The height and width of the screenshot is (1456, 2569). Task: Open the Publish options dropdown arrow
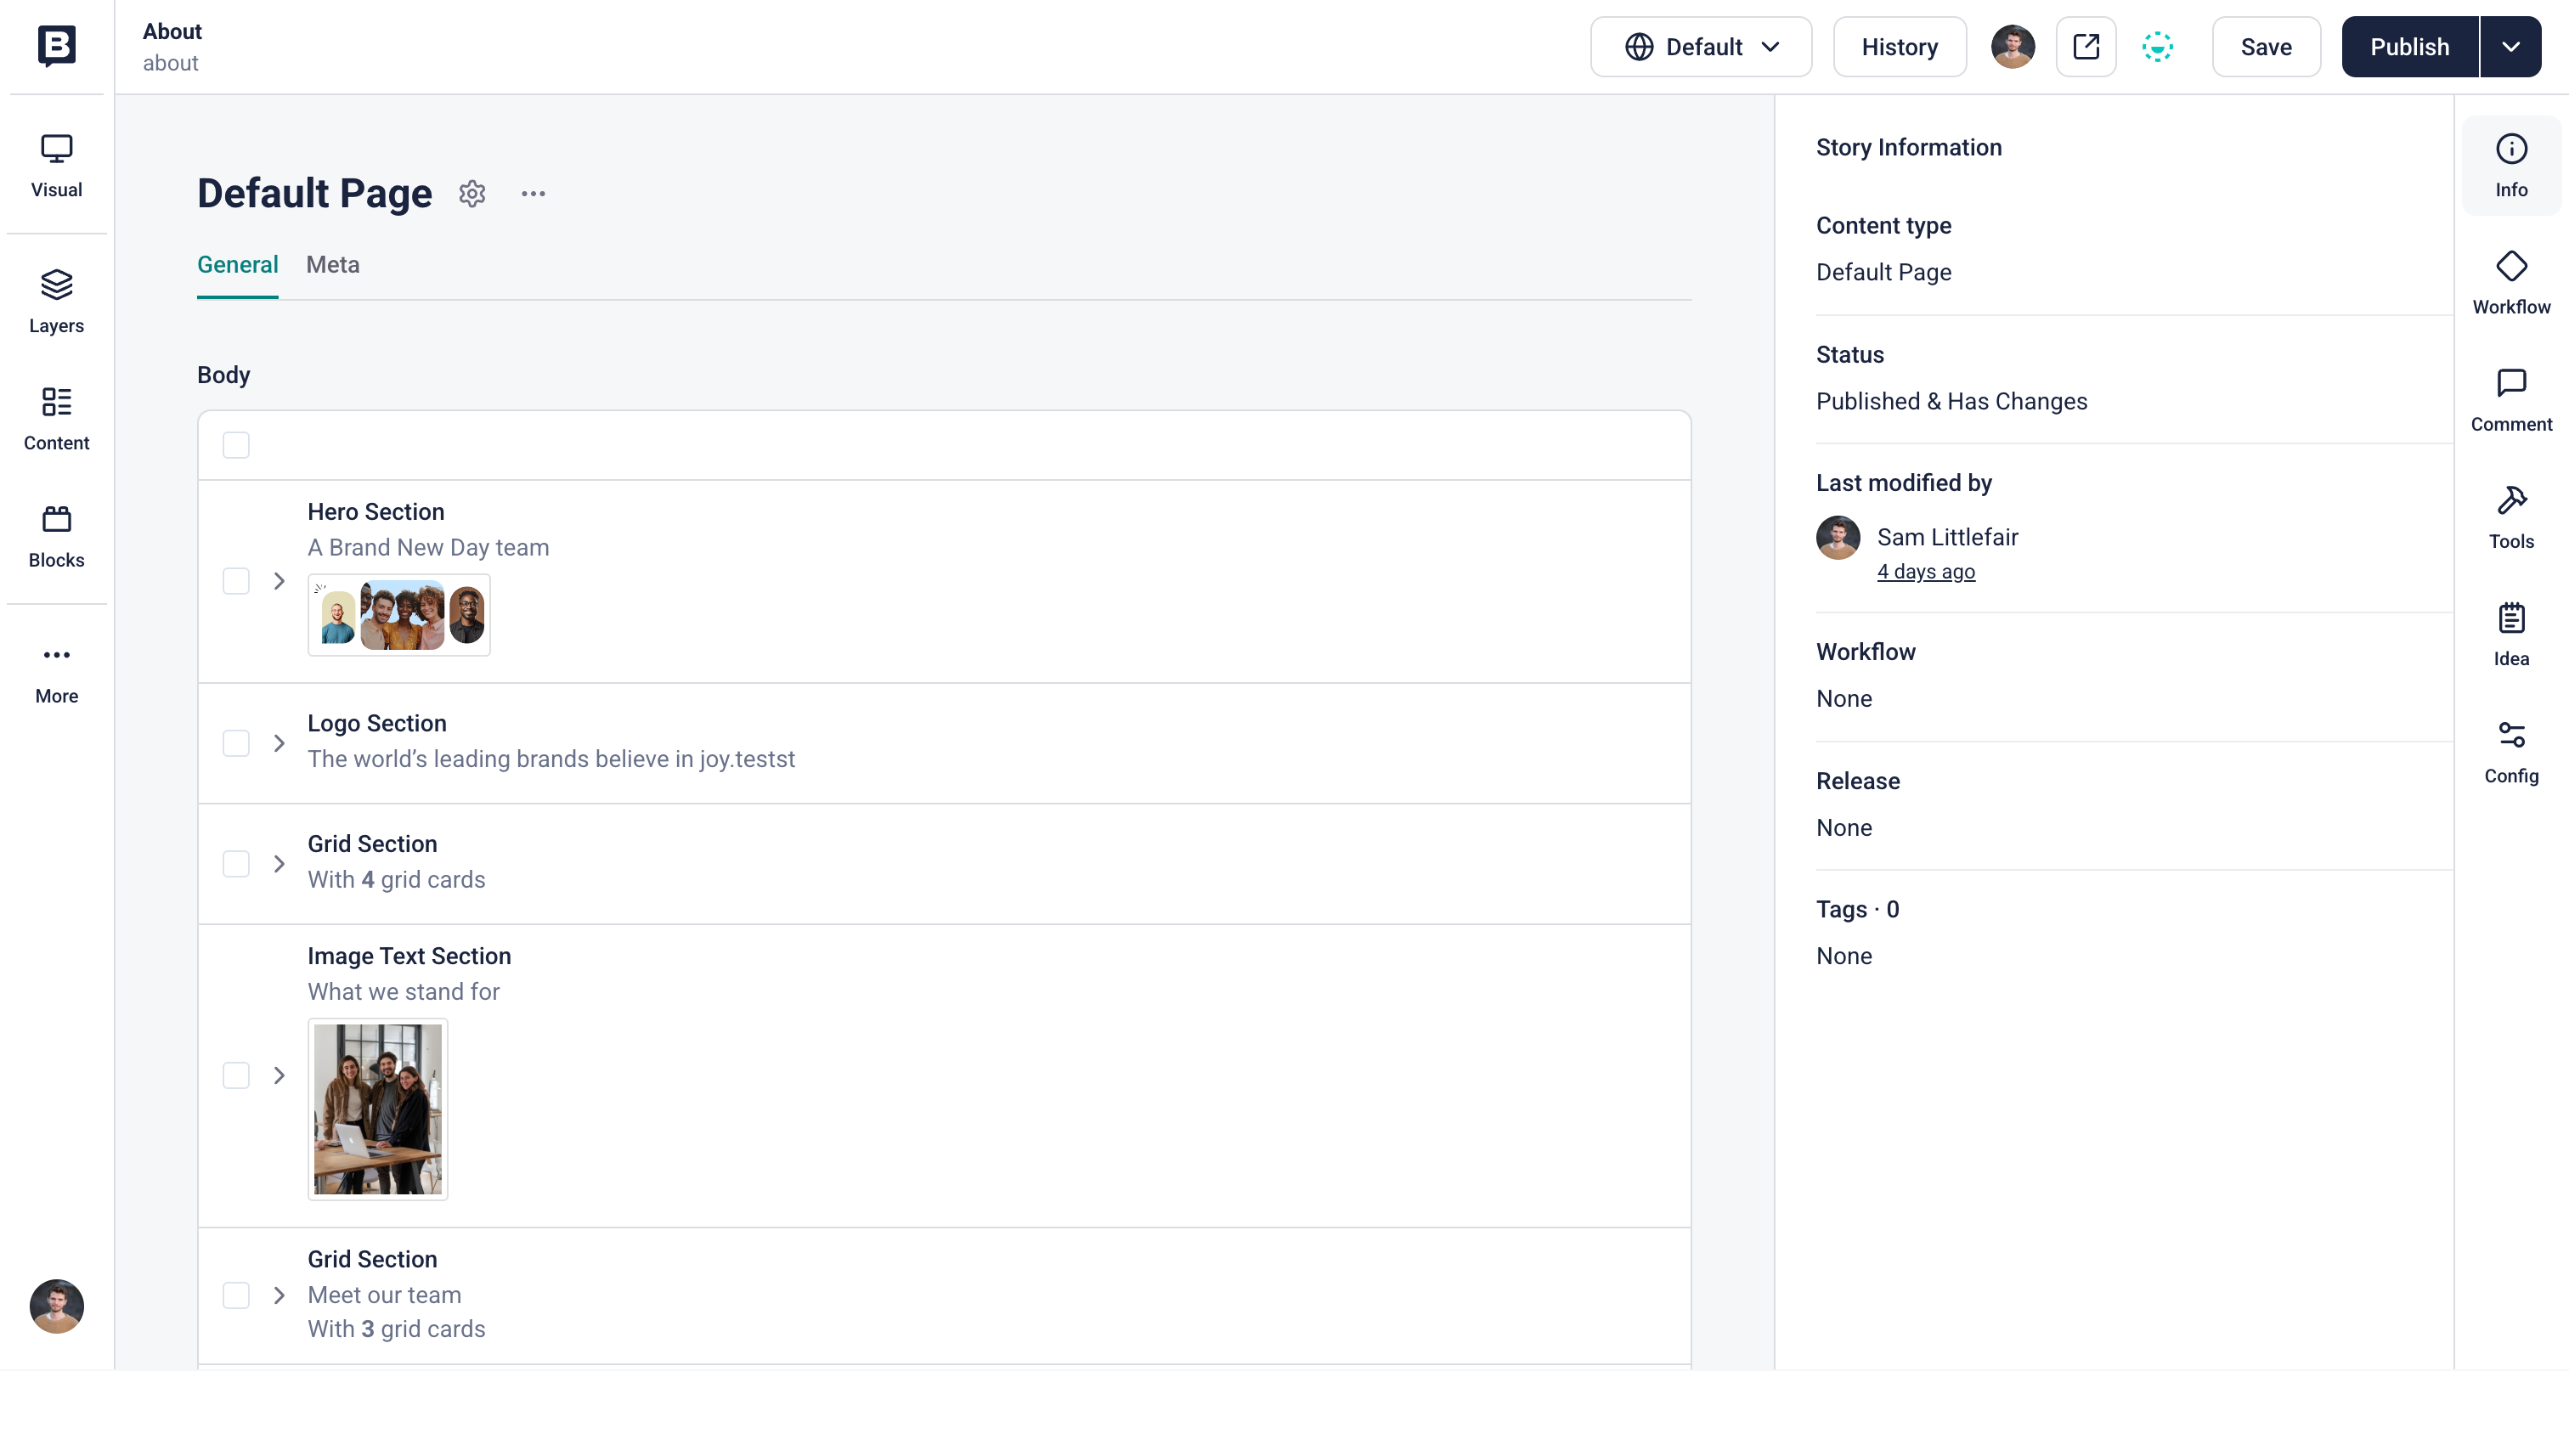(2510, 47)
